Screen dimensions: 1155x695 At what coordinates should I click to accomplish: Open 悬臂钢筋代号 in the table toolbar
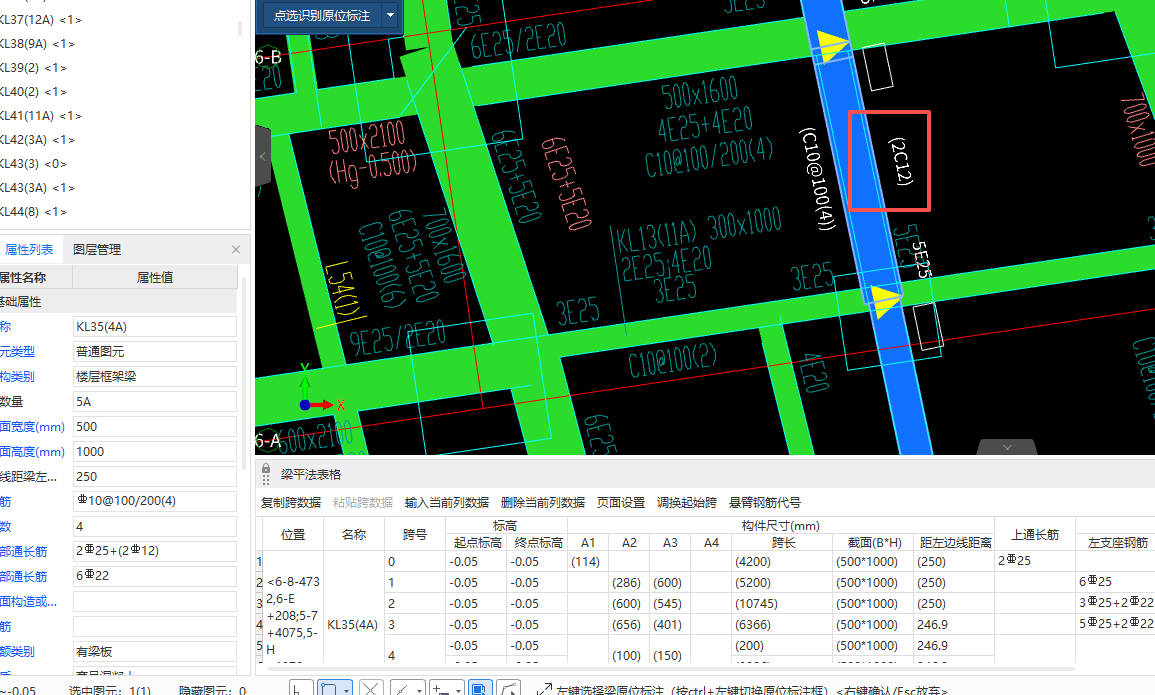tap(765, 502)
